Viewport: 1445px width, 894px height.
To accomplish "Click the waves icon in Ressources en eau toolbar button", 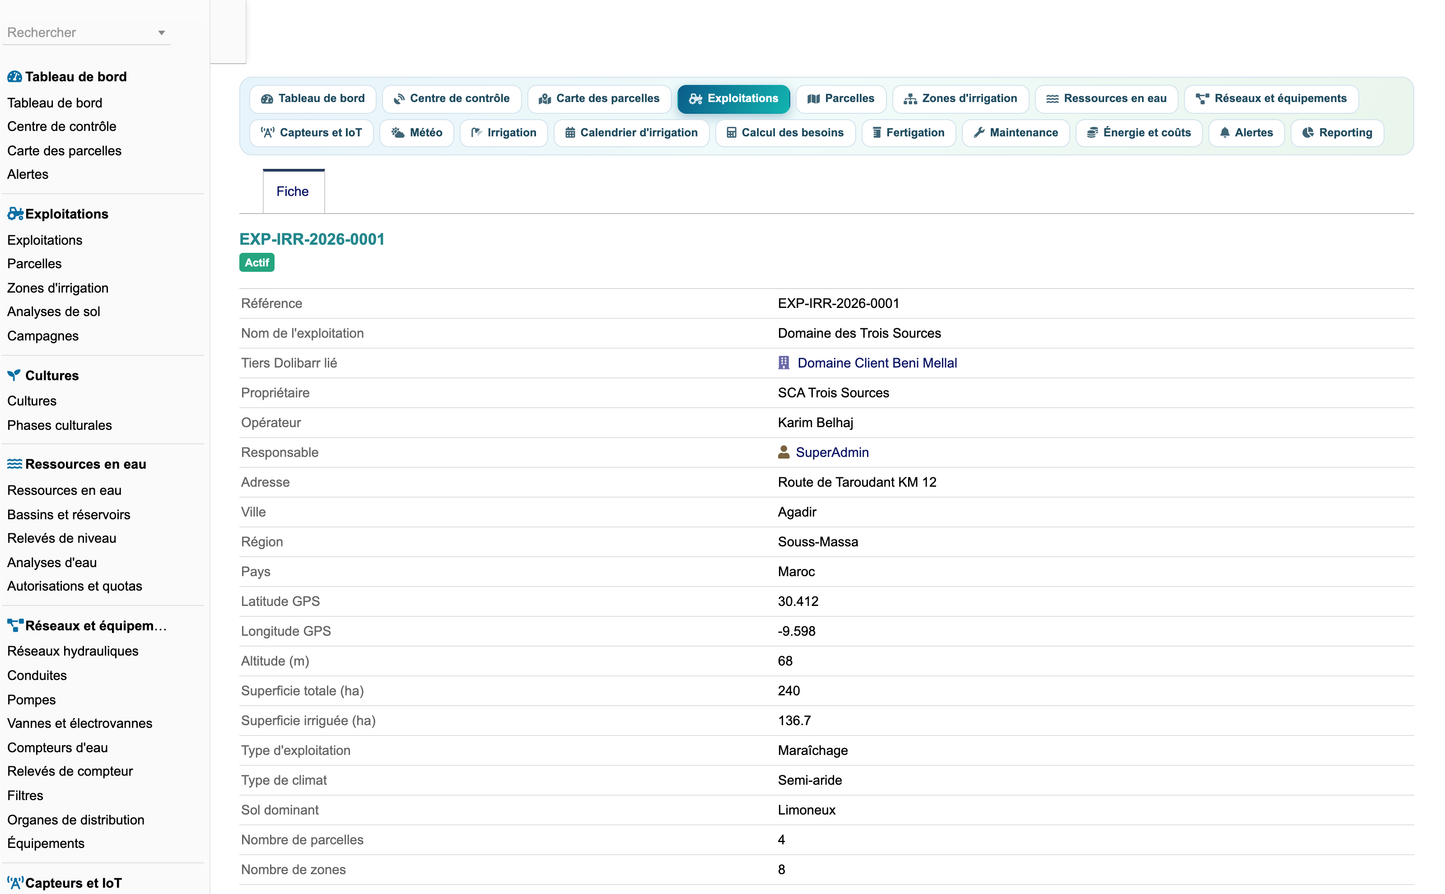I will coord(1053,99).
